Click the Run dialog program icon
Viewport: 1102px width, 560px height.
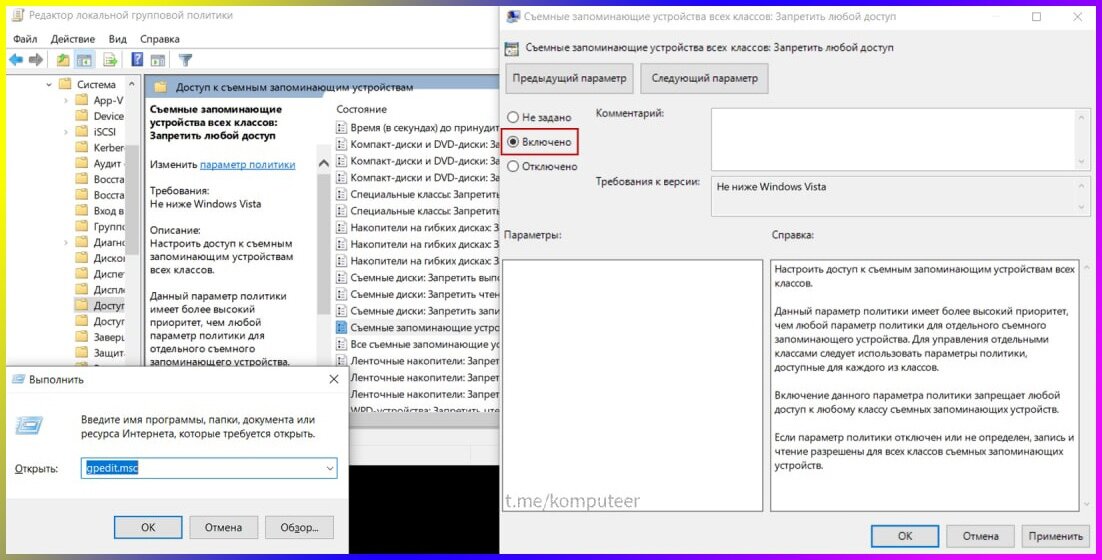pyautogui.click(x=29, y=425)
